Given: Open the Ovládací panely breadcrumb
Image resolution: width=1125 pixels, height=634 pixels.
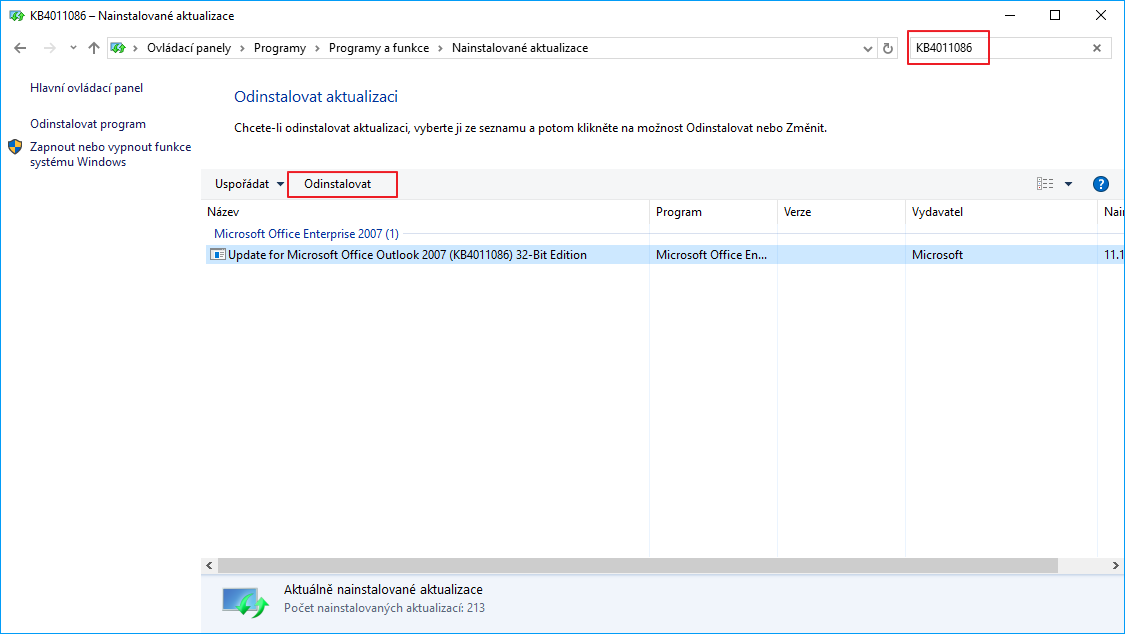Looking at the screenshot, I should (189, 48).
